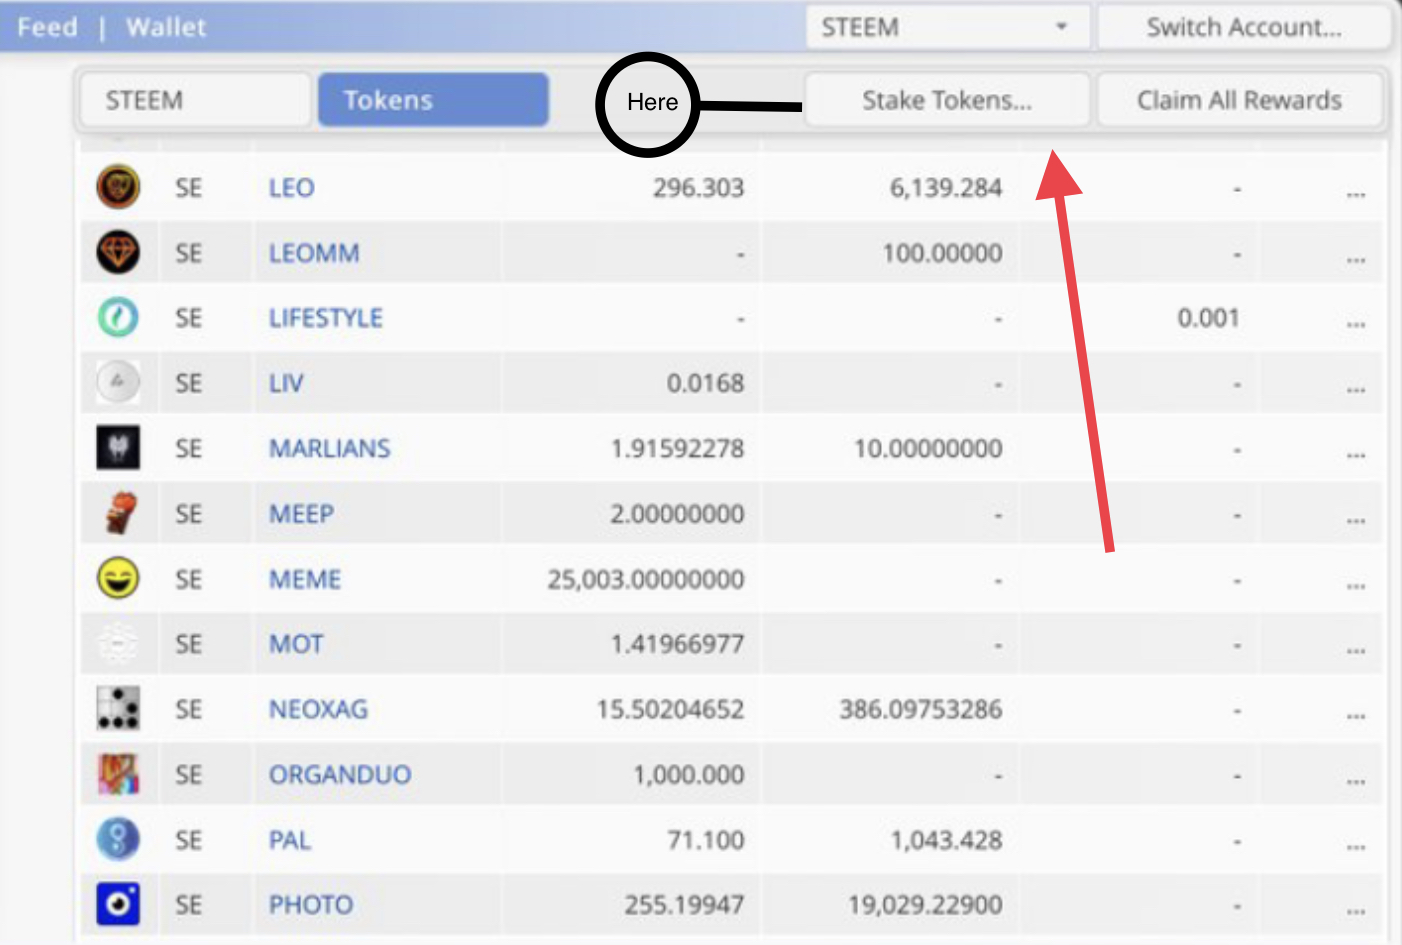Image resolution: width=1402 pixels, height=945 pixels.
Task: Click the MEME smiley token icon
Action: [x=118, y=578]
